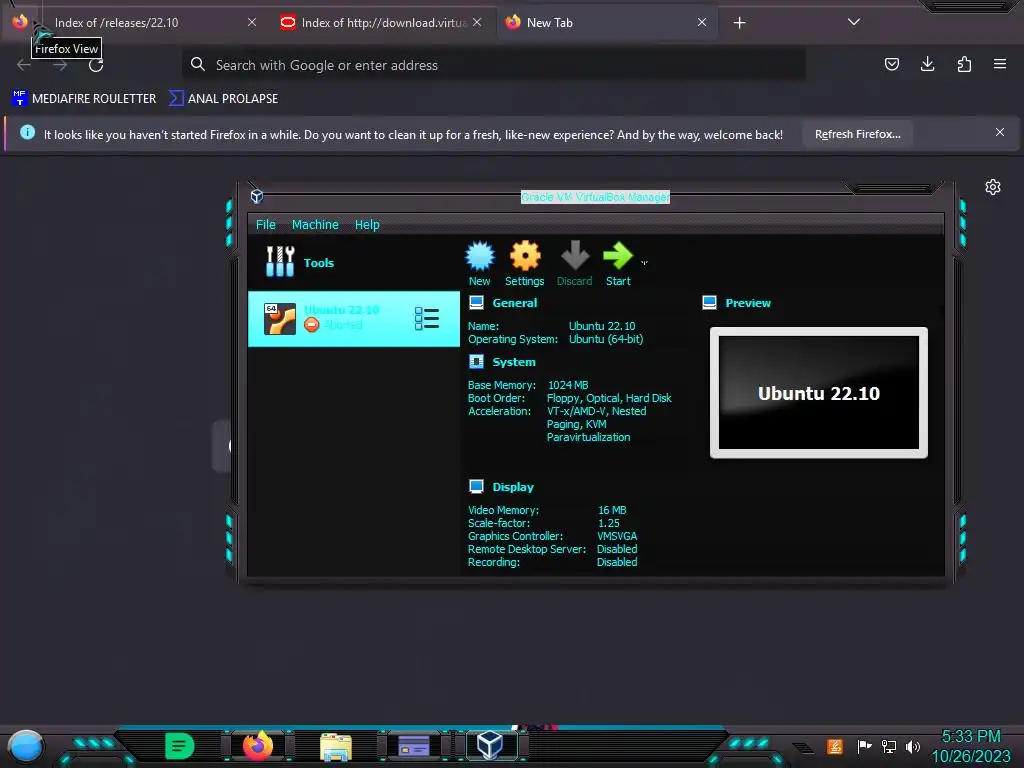Click the Save to Pocket icon

point(891,64)
